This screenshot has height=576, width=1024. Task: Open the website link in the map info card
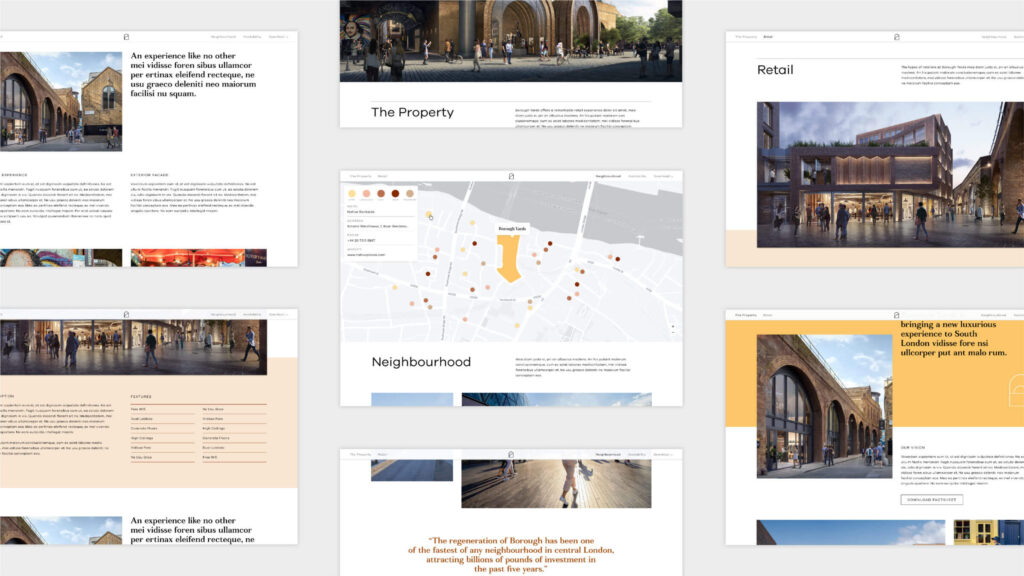point(367,254)
